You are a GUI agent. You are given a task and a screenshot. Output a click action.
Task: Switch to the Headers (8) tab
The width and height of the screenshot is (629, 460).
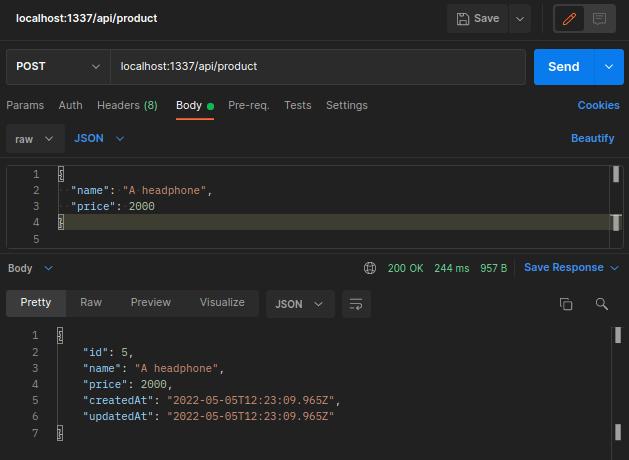[x=127, y=105]
